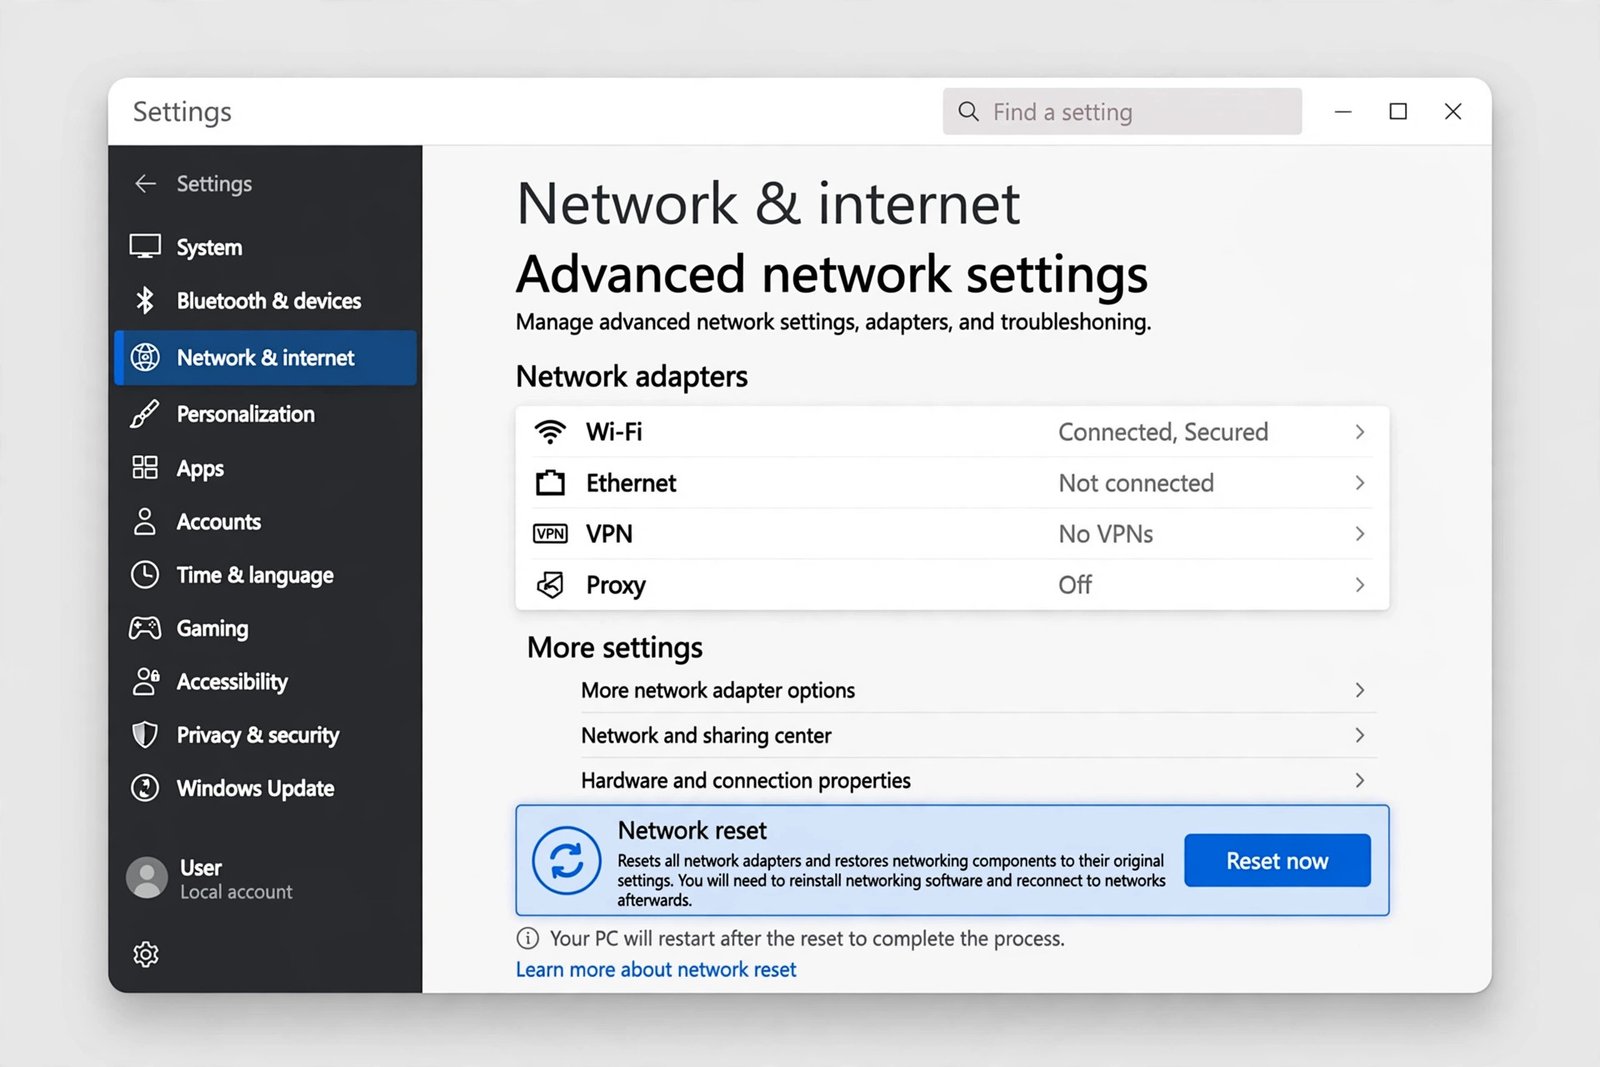Click the Accounts person icon
Viewport: 1600px width, 1067px height.
(145, 521)
